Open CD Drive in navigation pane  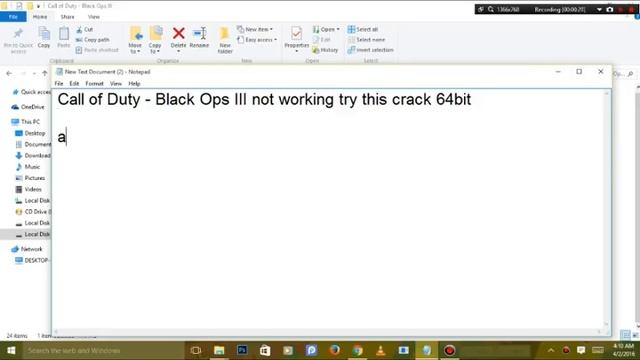pyautogui.click(x=33, y=212)
